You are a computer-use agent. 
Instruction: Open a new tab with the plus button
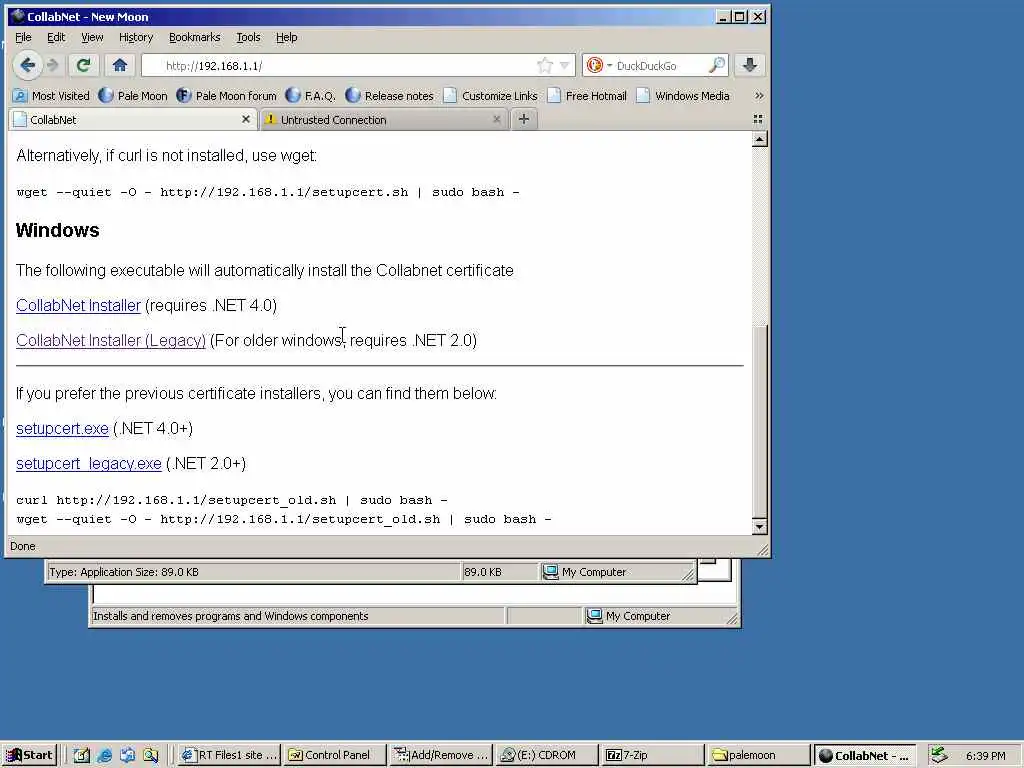(x=523, y=120)
